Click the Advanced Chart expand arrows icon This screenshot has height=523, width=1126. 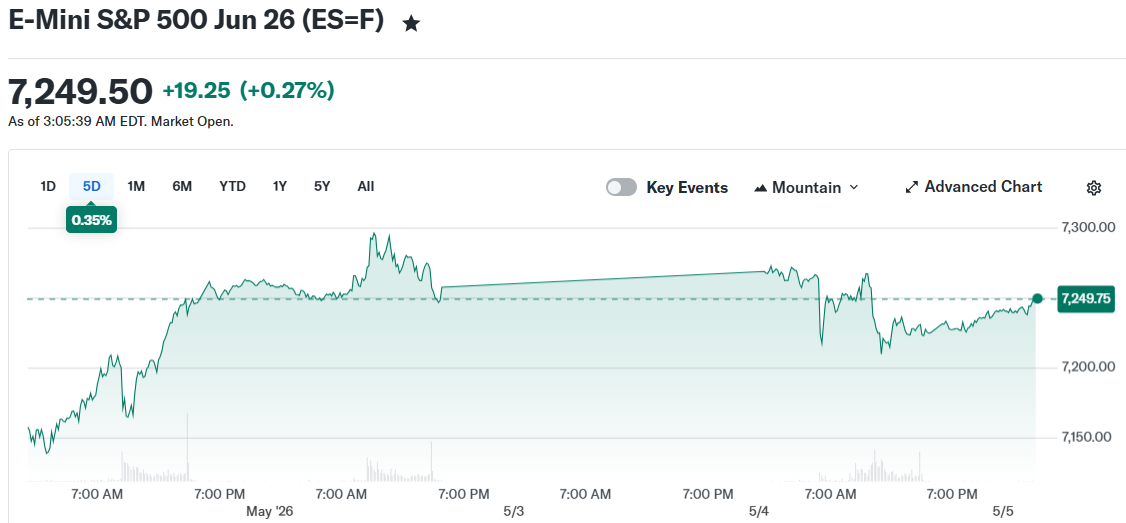pyautogui.click(x=912, y=188)
